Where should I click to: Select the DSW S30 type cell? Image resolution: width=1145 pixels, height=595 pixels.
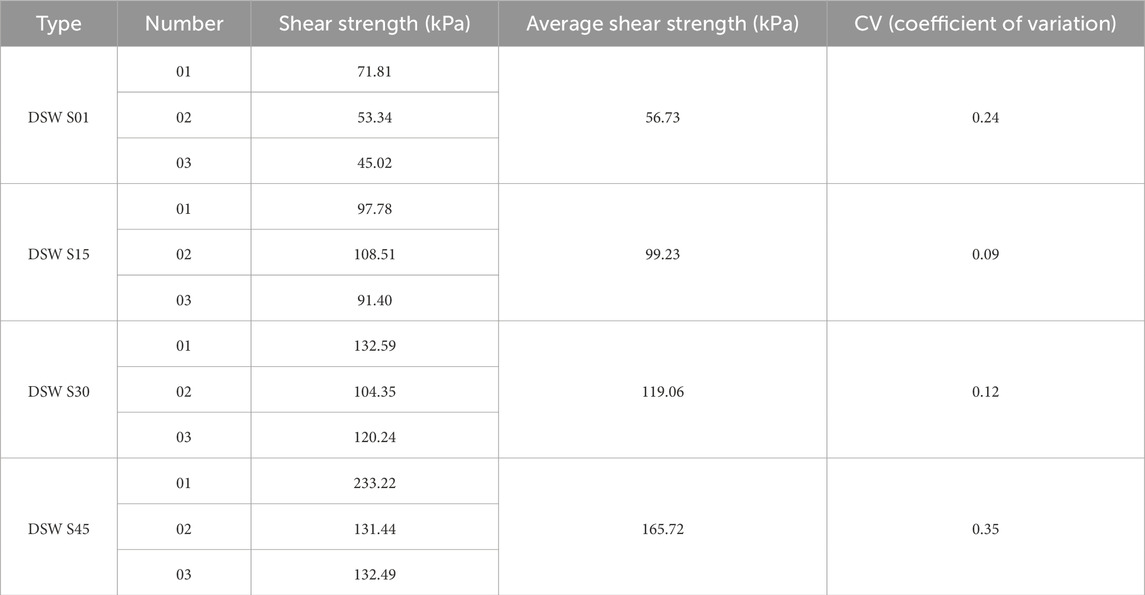58,392
